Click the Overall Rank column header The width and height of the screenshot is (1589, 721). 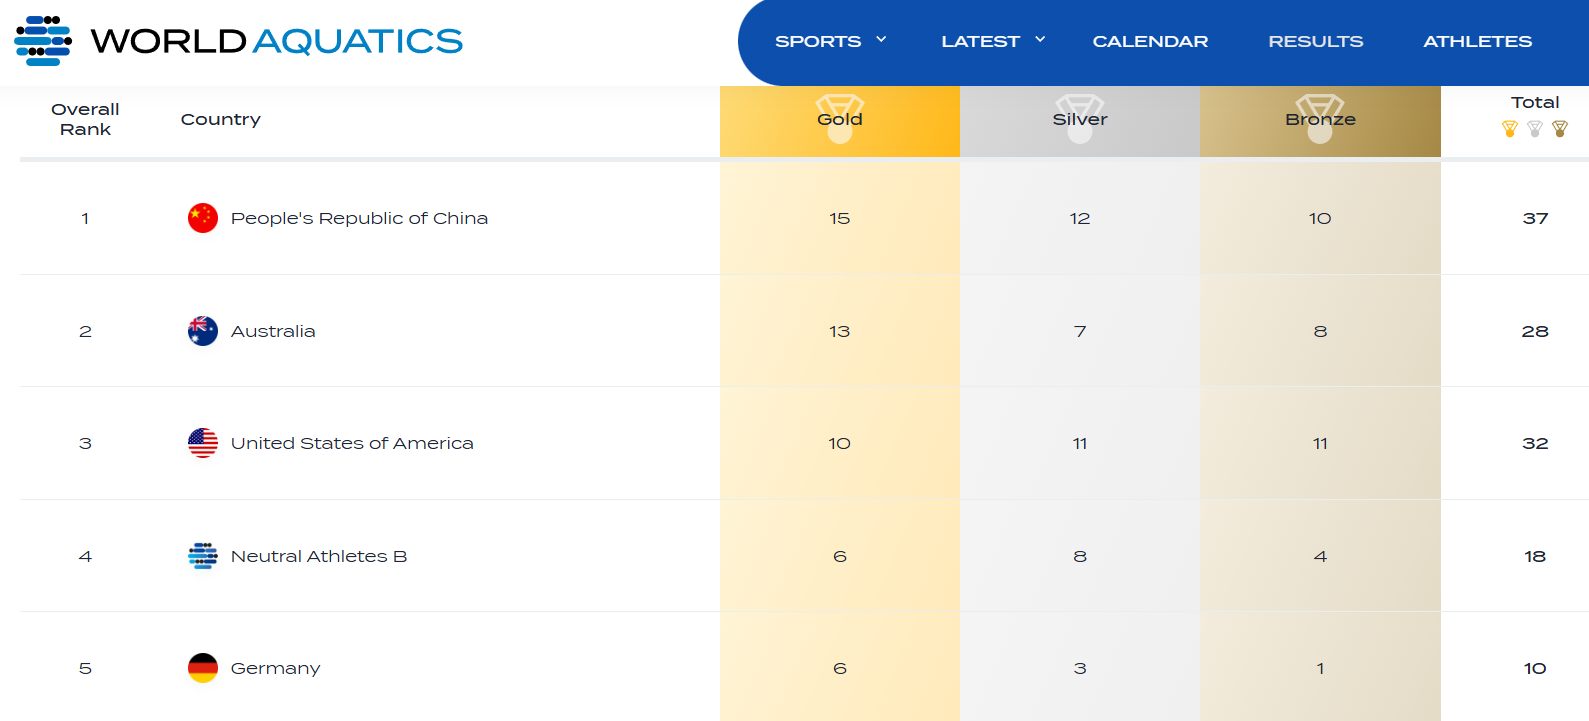pos(85,119)
